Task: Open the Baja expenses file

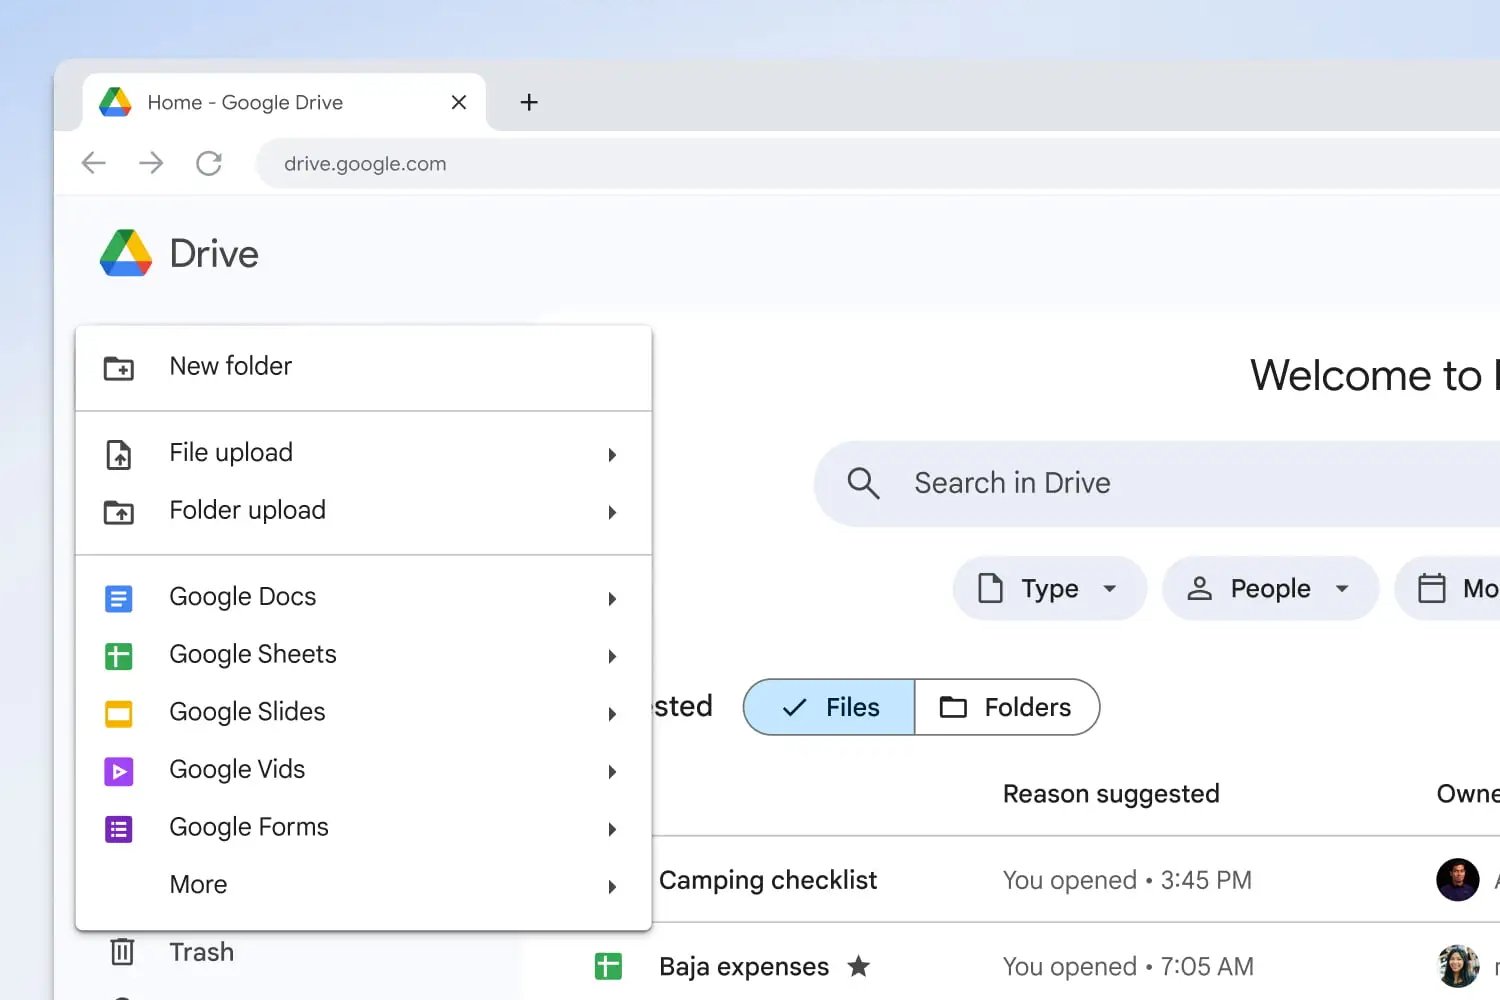Action: point(743,966)
